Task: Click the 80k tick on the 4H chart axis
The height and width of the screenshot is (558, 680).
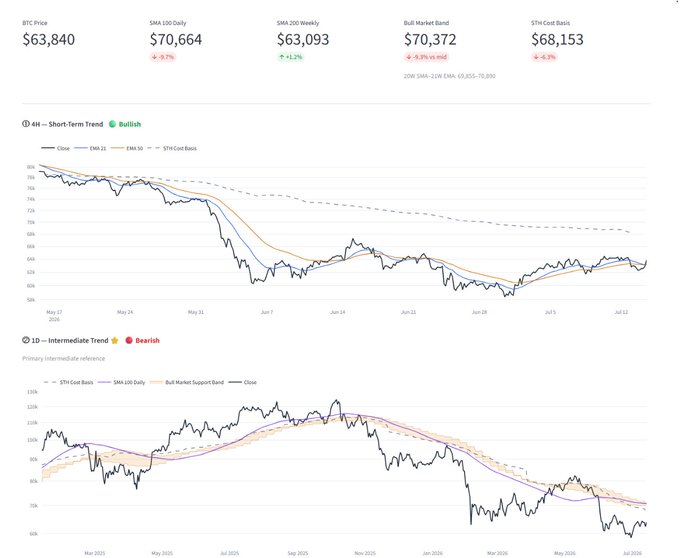Action: click(x=31, y=167)
